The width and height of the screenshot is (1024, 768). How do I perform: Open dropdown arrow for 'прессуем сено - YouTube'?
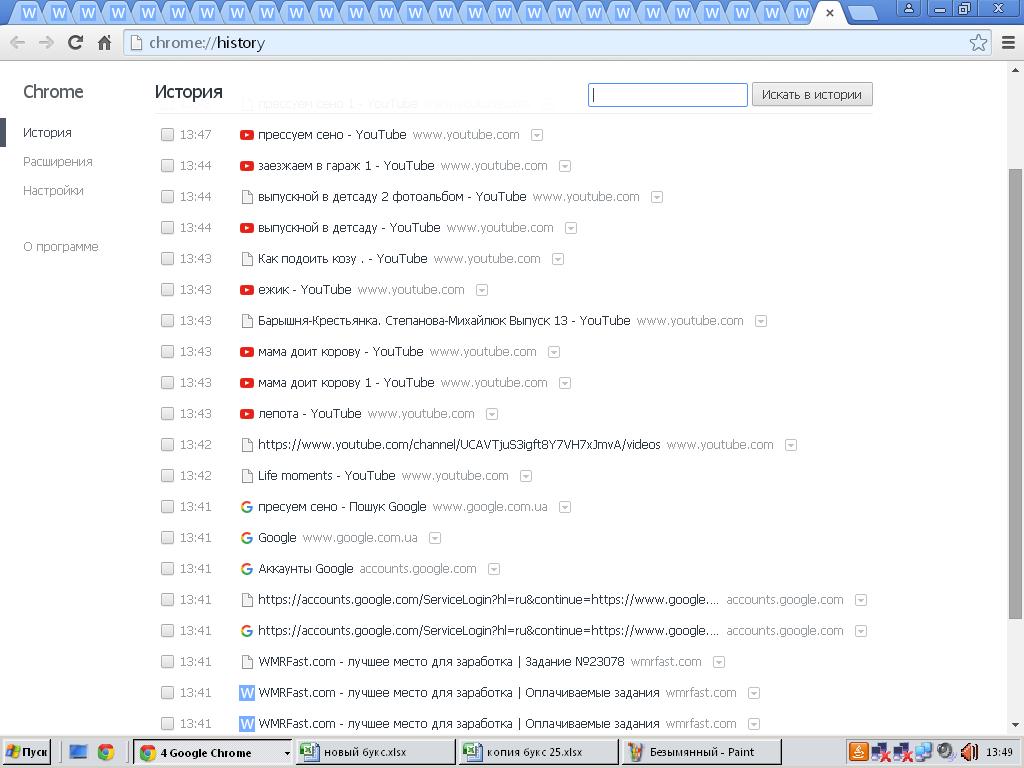pos(537,135)
